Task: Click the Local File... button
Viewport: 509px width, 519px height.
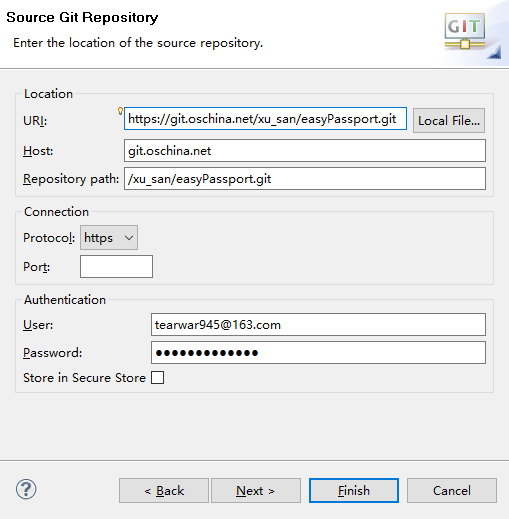Action: (x=449, y=120)
